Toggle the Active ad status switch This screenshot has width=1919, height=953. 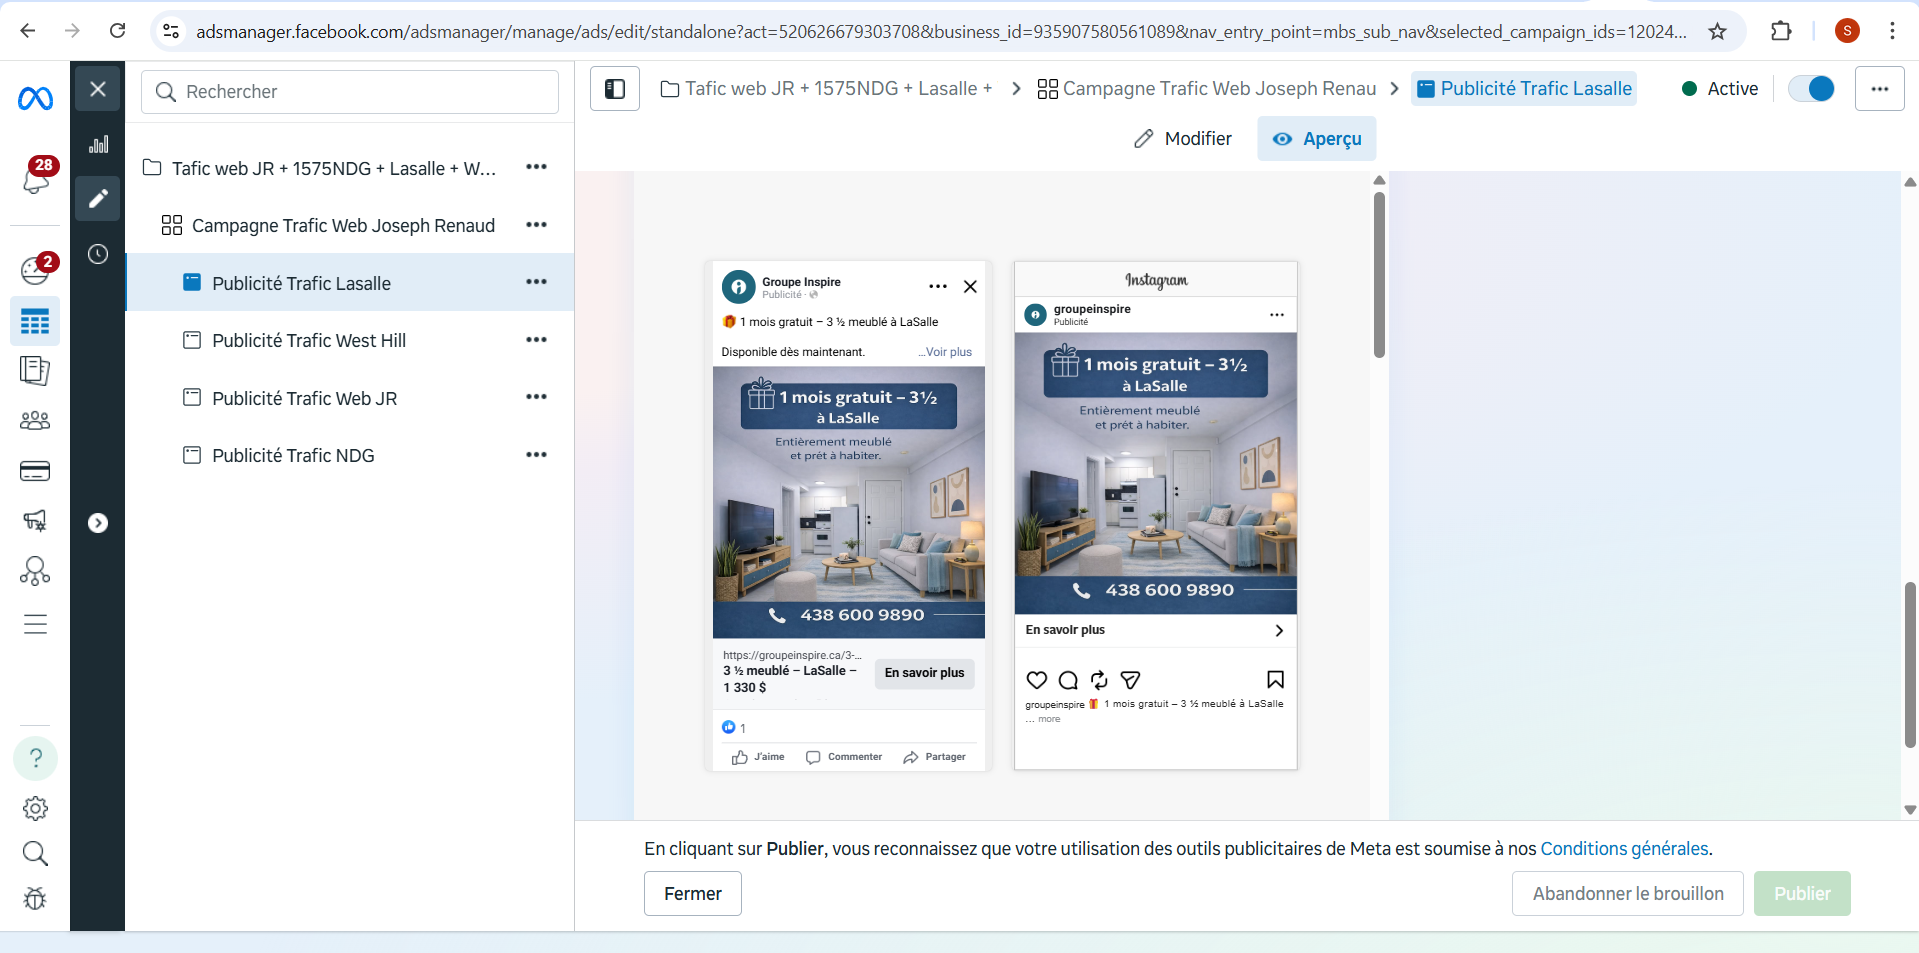click(x=1811, y=89)
